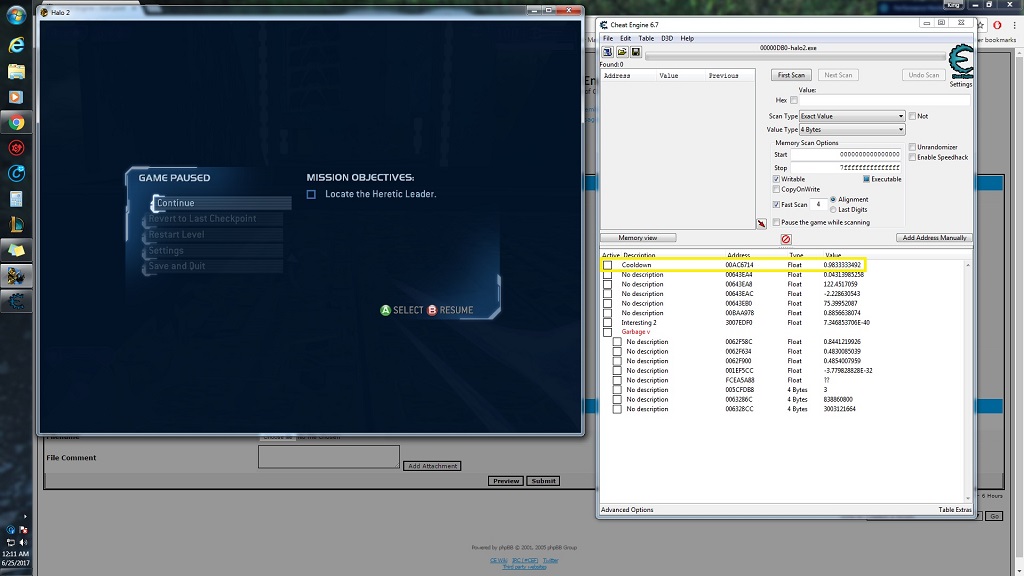Click the red clear list icon

pos(786,239)
